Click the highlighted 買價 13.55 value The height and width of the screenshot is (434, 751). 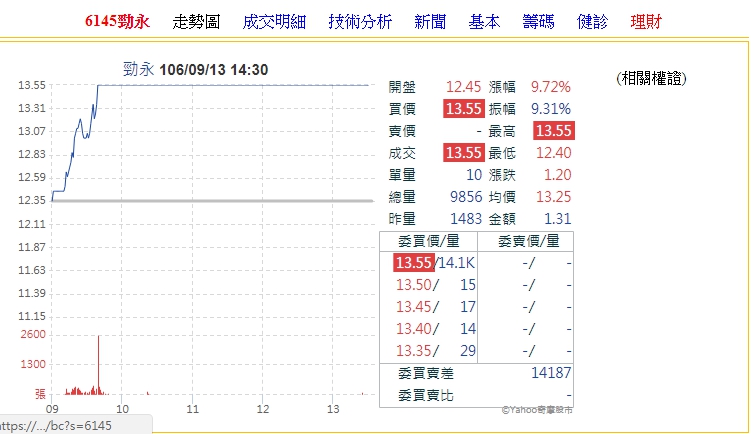point(464,109)
